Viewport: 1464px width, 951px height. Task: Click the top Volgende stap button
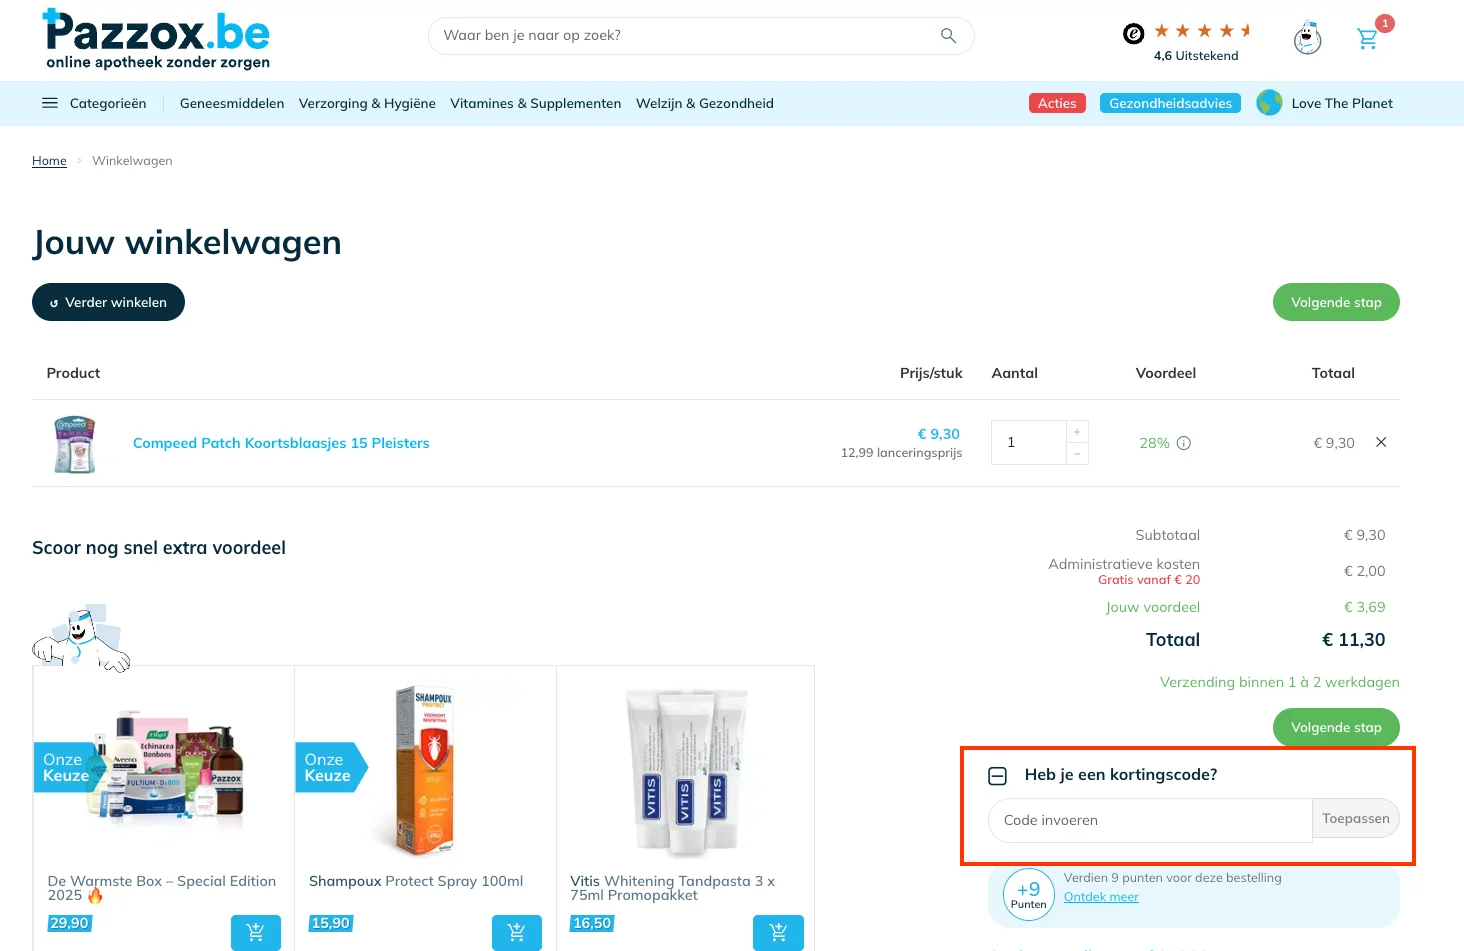coord(1335,302)
